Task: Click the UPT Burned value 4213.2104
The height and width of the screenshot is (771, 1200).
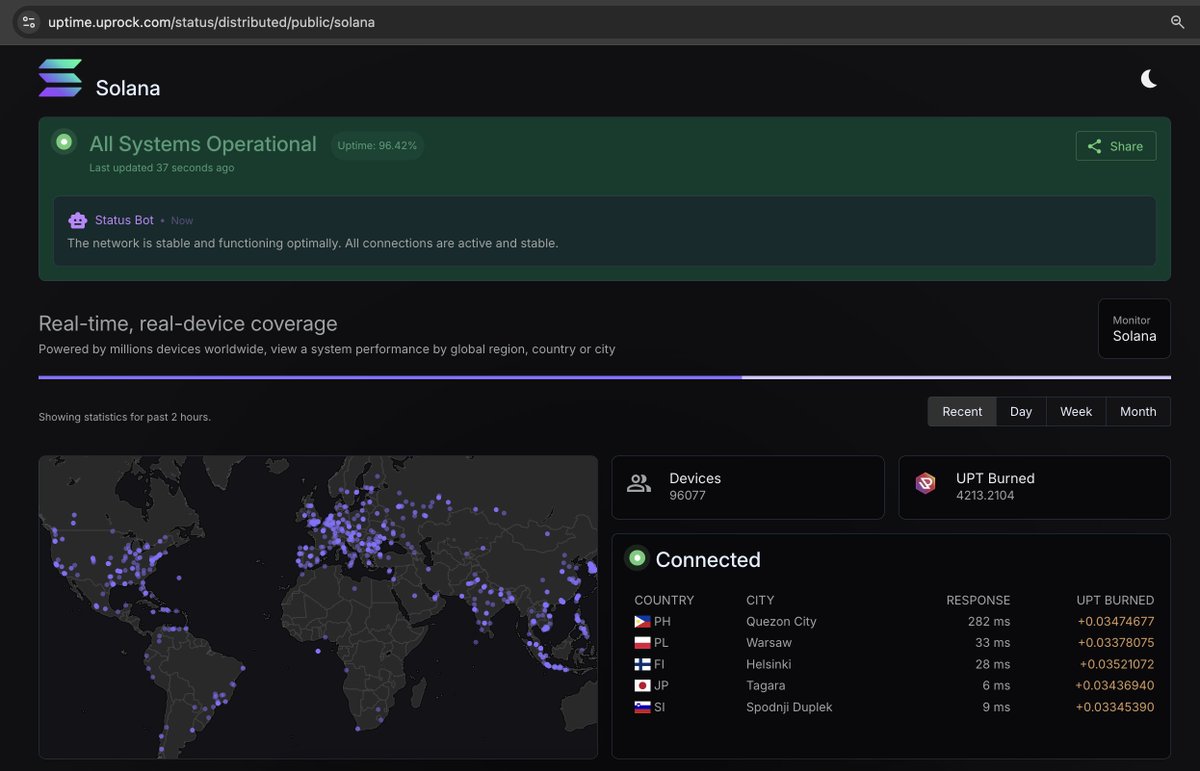Action: 985,495
